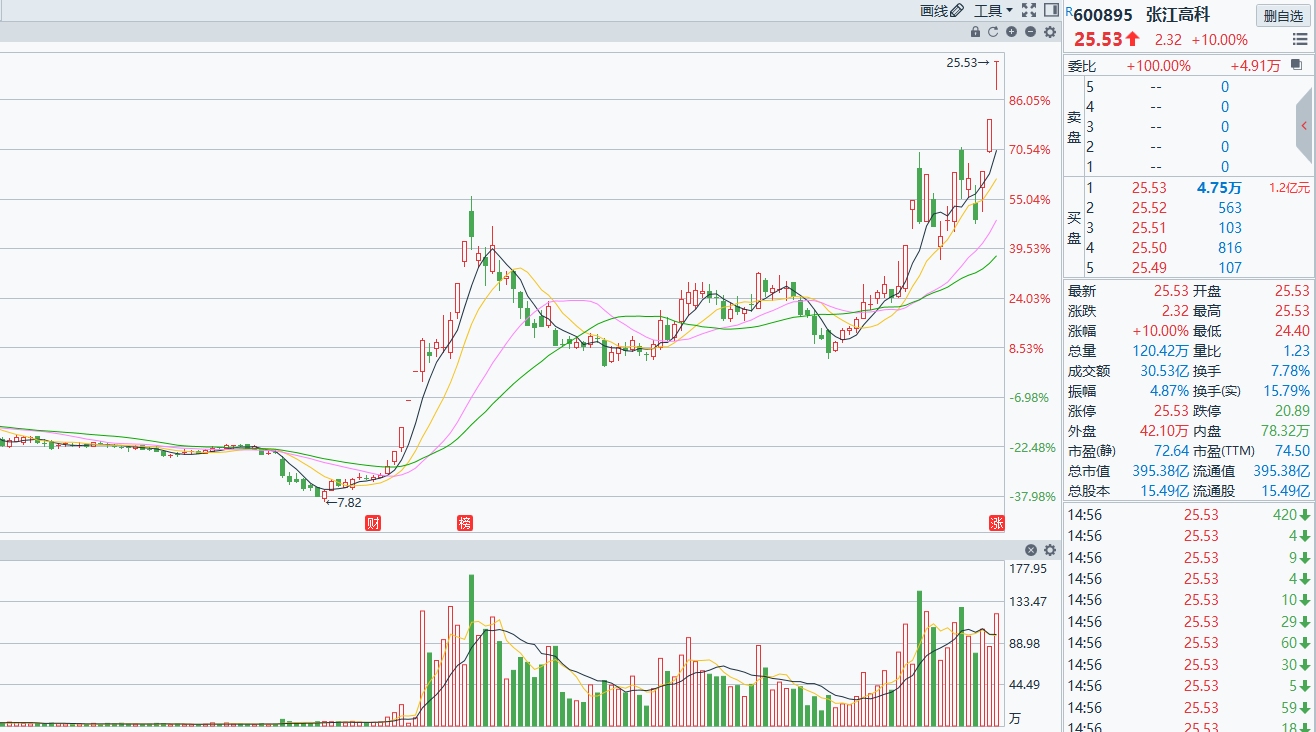Click the R margin-trading tag before 600895
The width and height of the screenshot is (1316, 732).
tap(1068, 12)
